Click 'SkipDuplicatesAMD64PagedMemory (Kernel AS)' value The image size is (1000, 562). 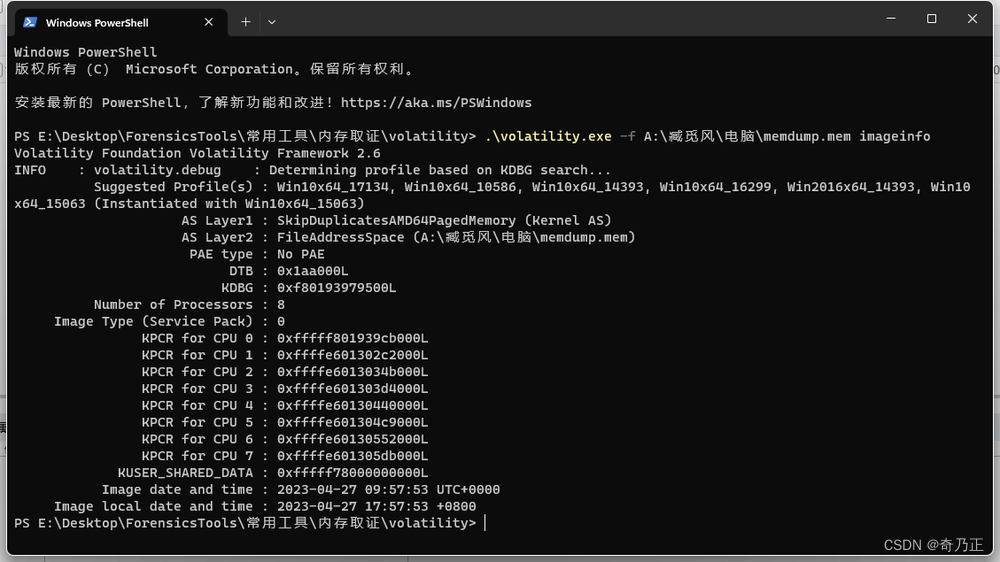coord(444,221)
